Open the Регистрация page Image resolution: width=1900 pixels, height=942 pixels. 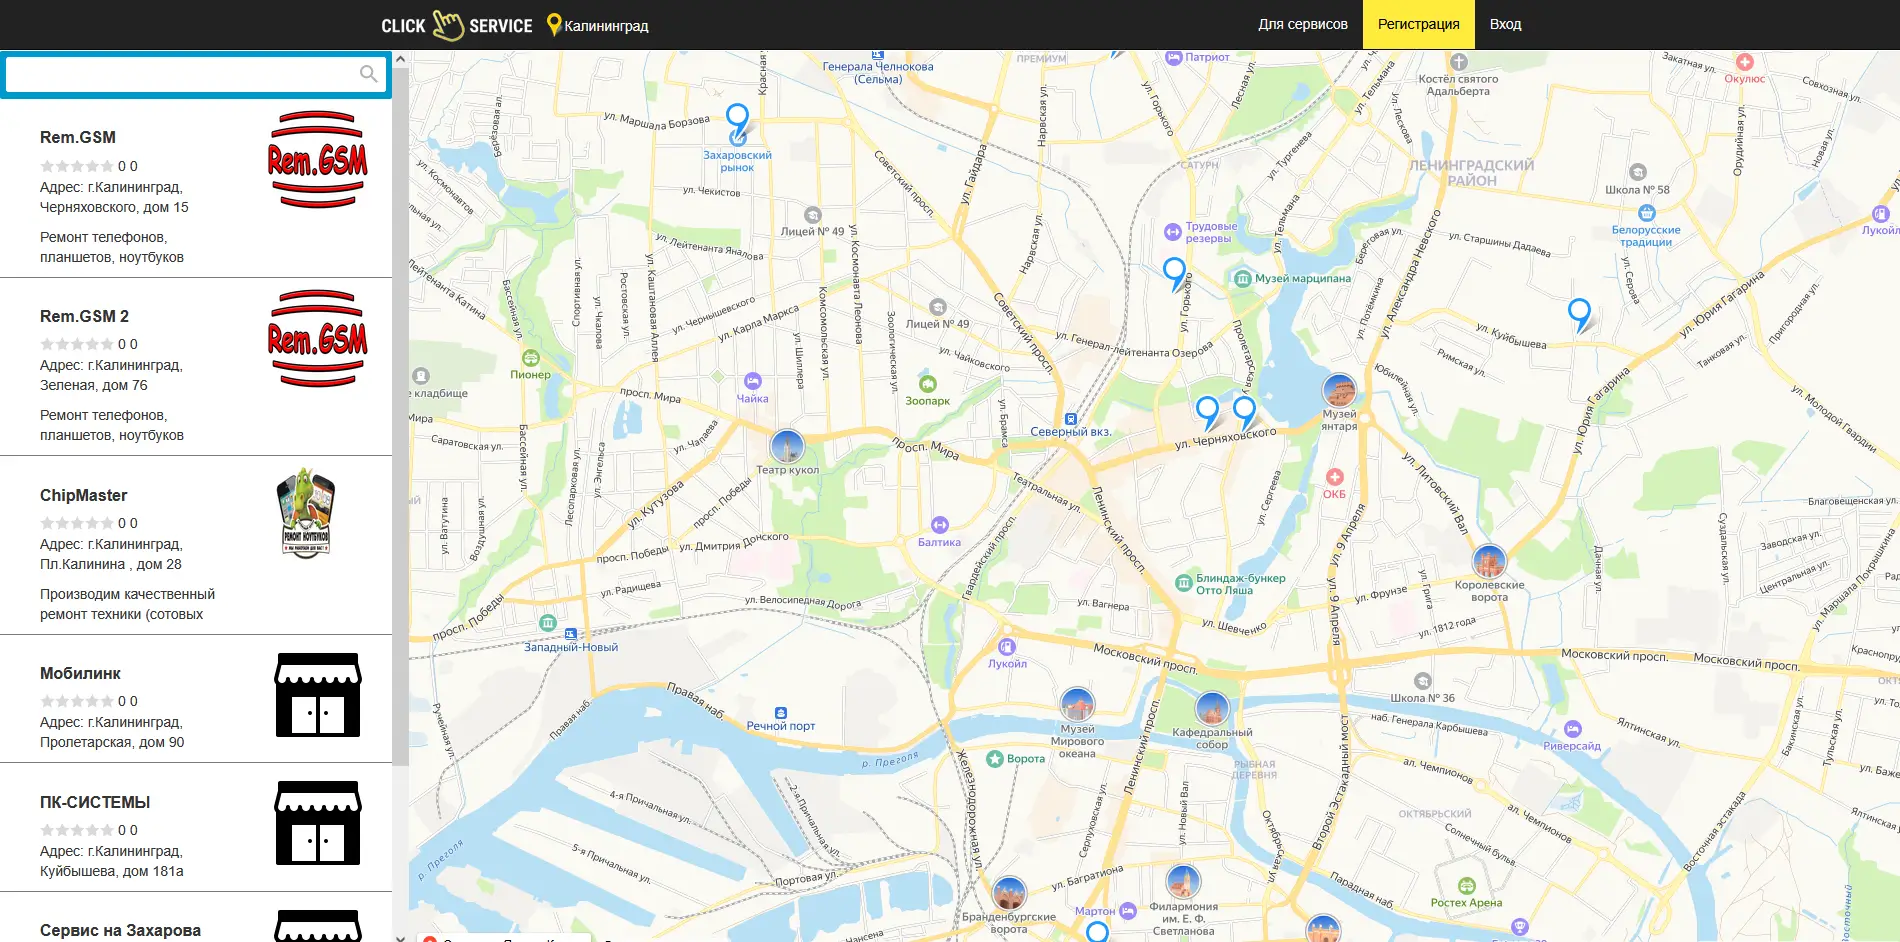[1418, 24]
